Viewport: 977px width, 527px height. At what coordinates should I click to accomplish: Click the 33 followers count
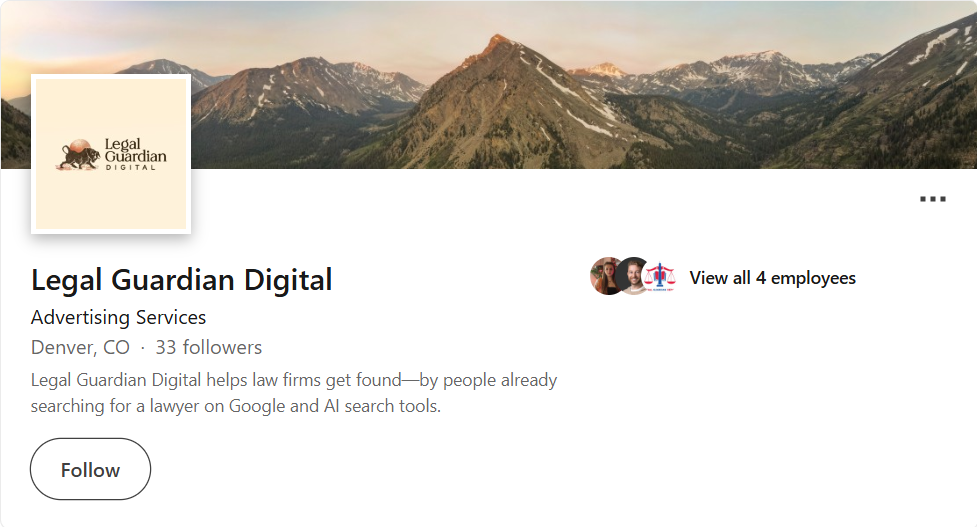[x=208, y=348]
